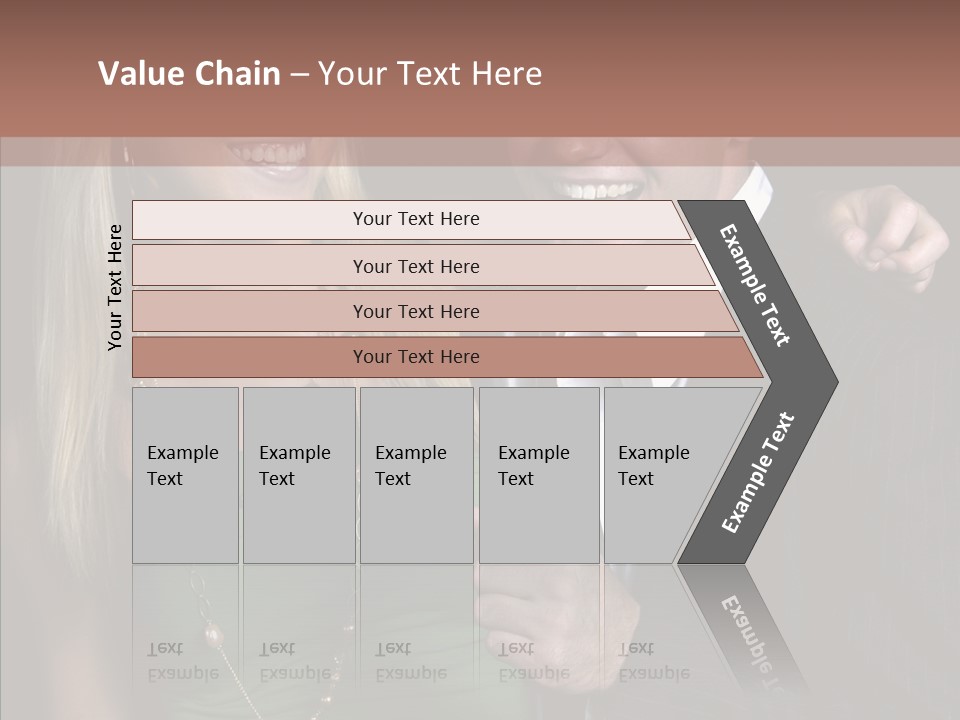Click the "Your Text Here" part of the title
Screen dimensions: 960x720
(430, 74)
